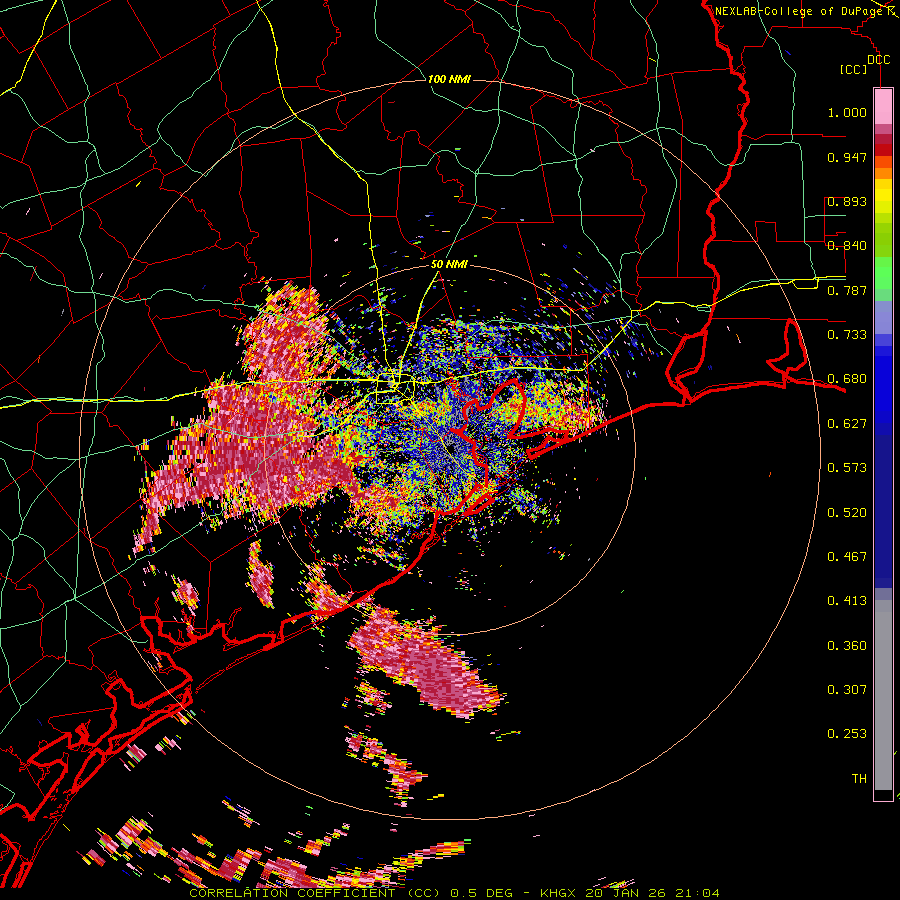Screen dimensions: 900x900
Task: Select the 0.520 legend value
Action: click(x=847, y=513)
